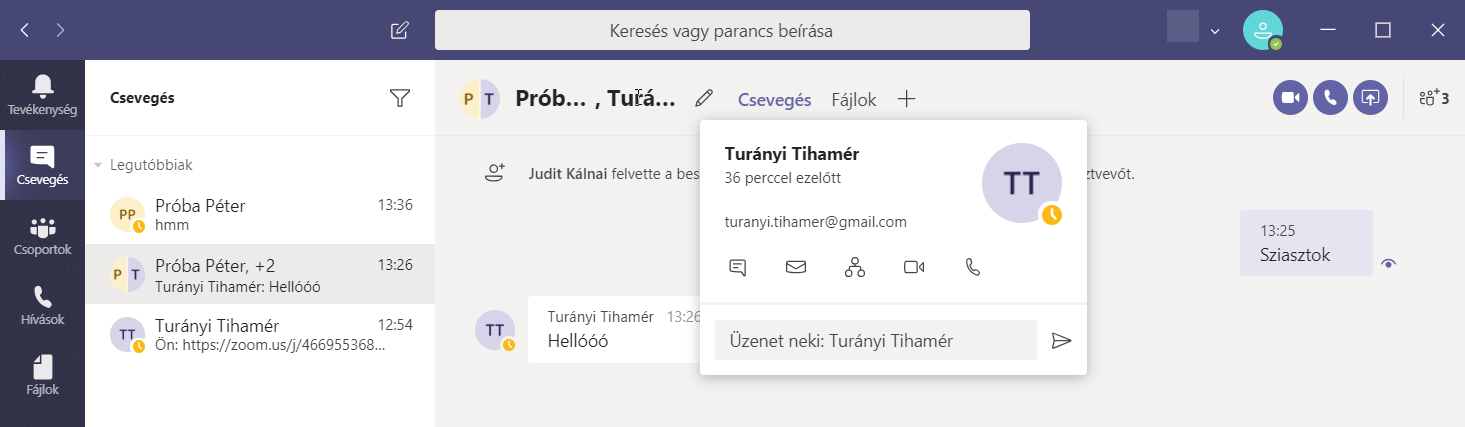Click the seen eye icon beside Sziasztok
Image resolution: width=1465 pixels, height=427 pixels.
(1388, 264)
